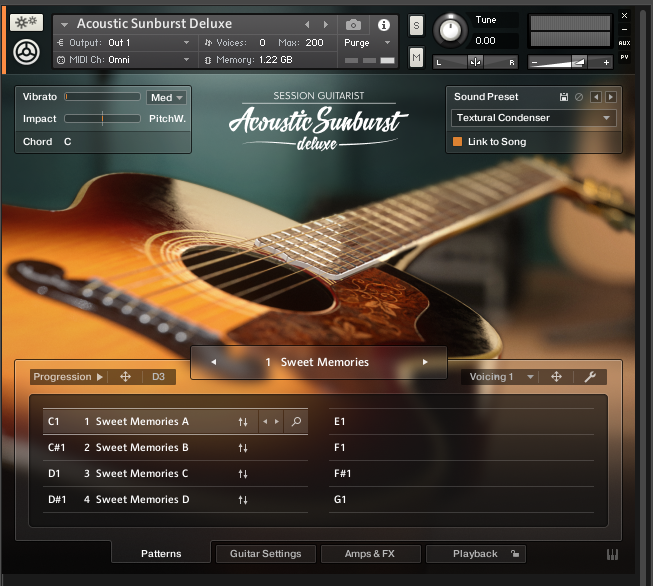Toggle the Solo S button
Screen dimensions: 653x586
416,26
